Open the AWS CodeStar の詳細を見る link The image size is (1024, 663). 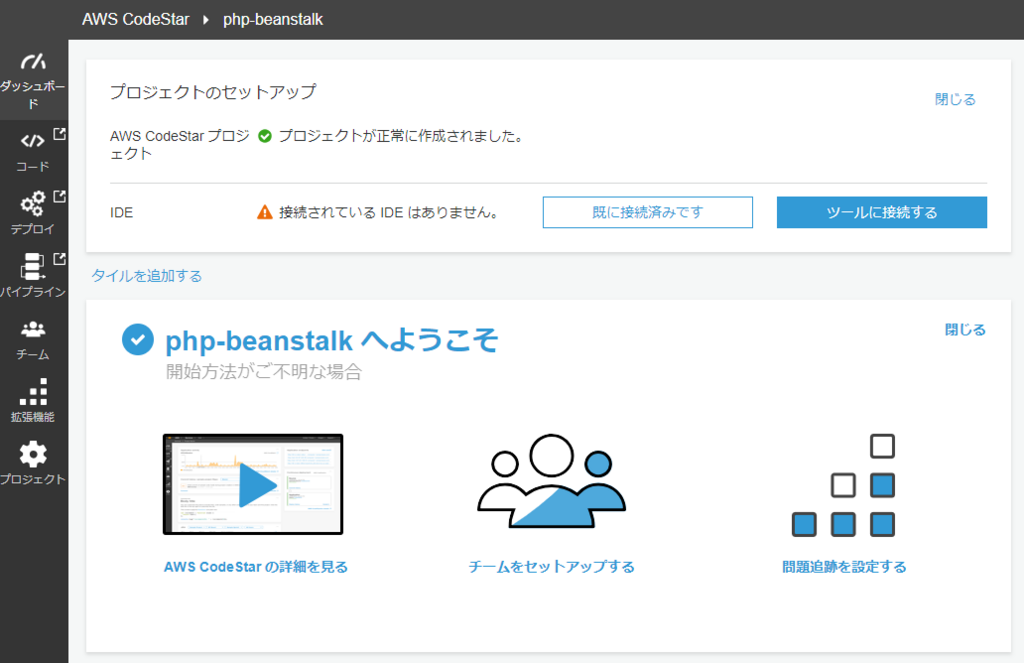point(255,567)
